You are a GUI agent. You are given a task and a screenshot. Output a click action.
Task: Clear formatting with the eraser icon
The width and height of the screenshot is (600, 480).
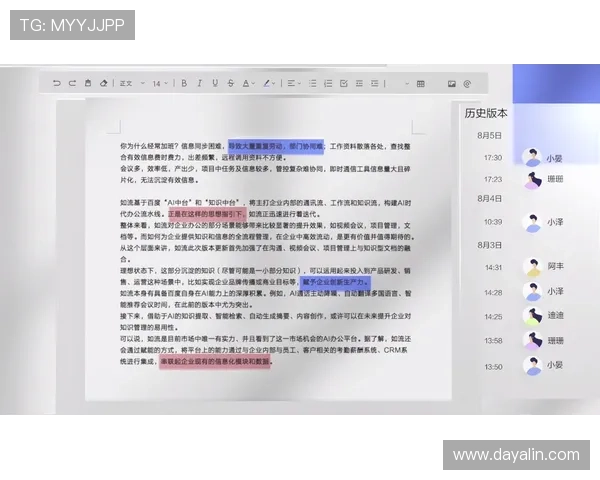(103, 83)
